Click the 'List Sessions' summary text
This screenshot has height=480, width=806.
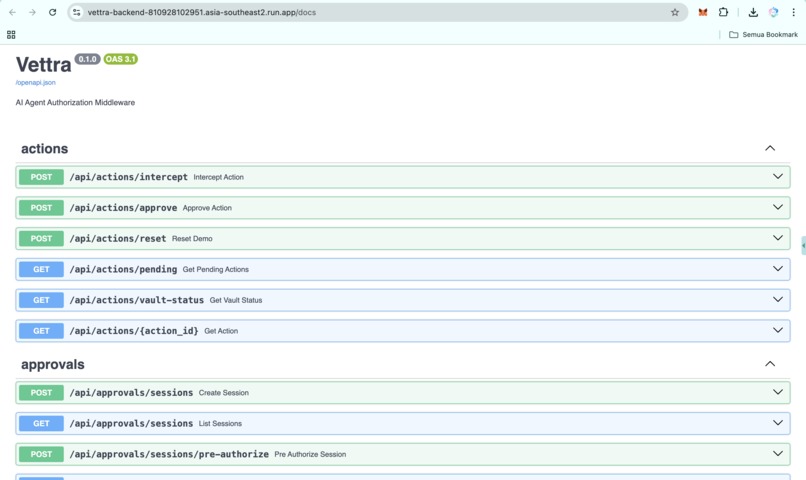[220, 424]
